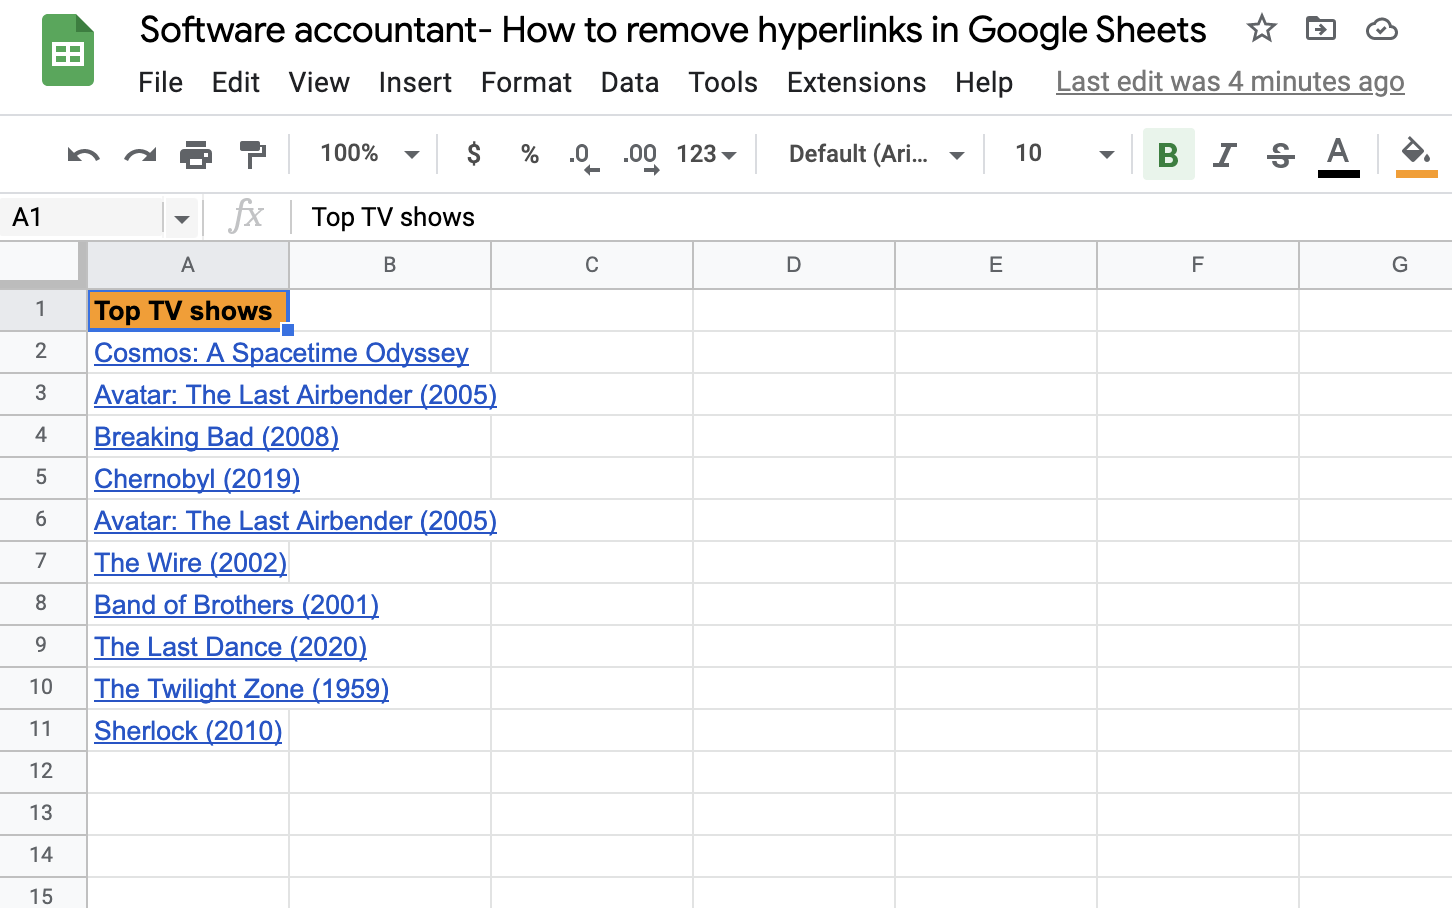Open the font size 10 dropdown

click(x=1064, y=154)
